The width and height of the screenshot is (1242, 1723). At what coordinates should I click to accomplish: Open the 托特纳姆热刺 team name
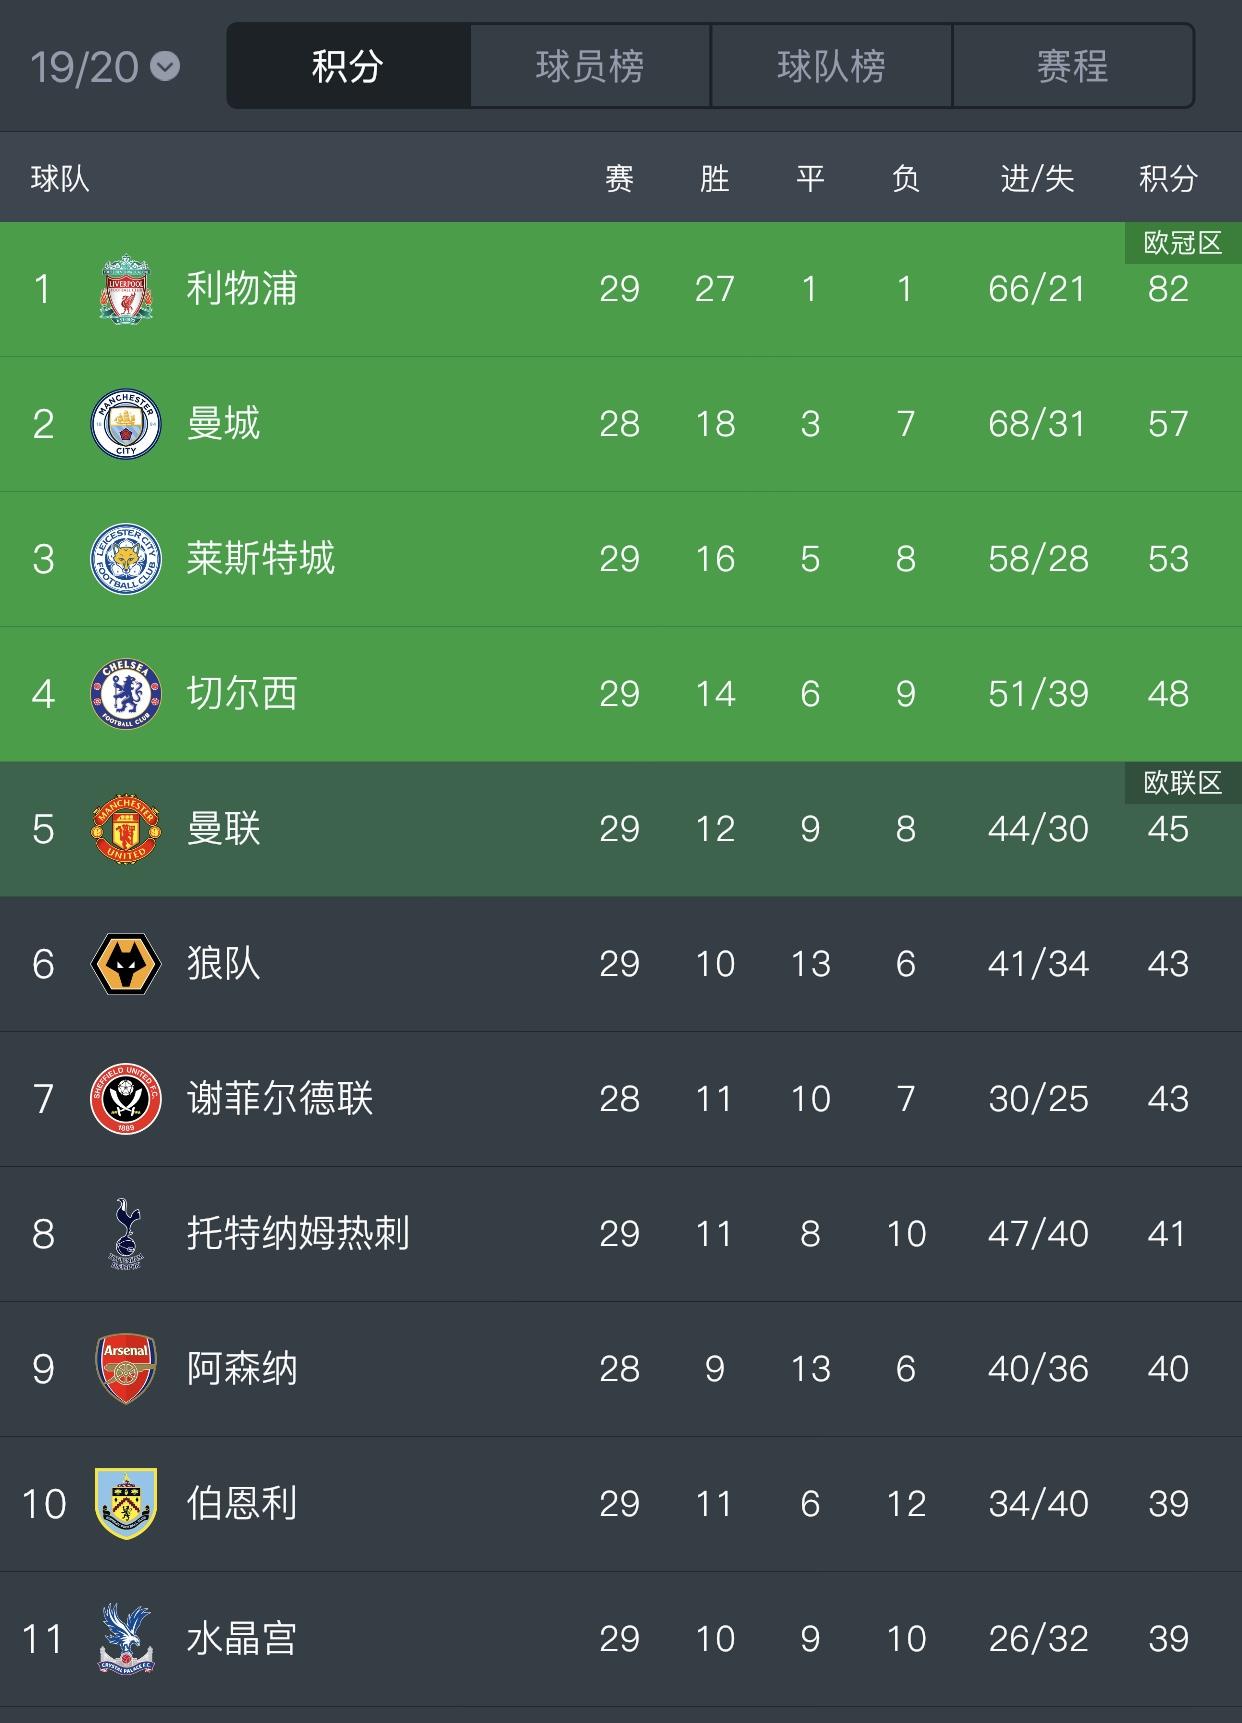tap(298, 1234)
